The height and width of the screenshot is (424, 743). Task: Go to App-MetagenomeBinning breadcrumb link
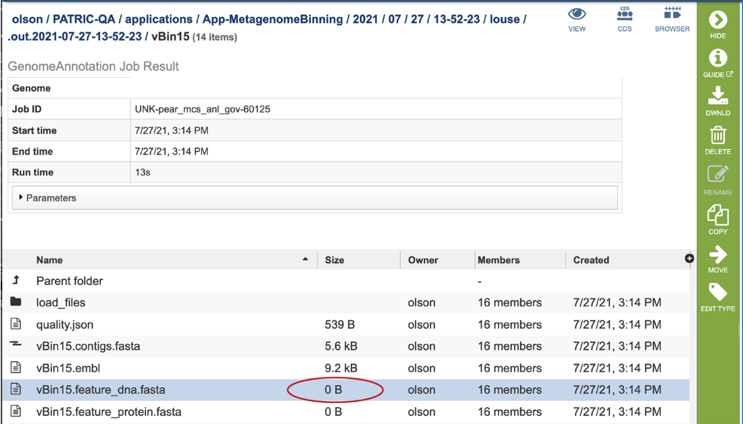coord(272,19)
